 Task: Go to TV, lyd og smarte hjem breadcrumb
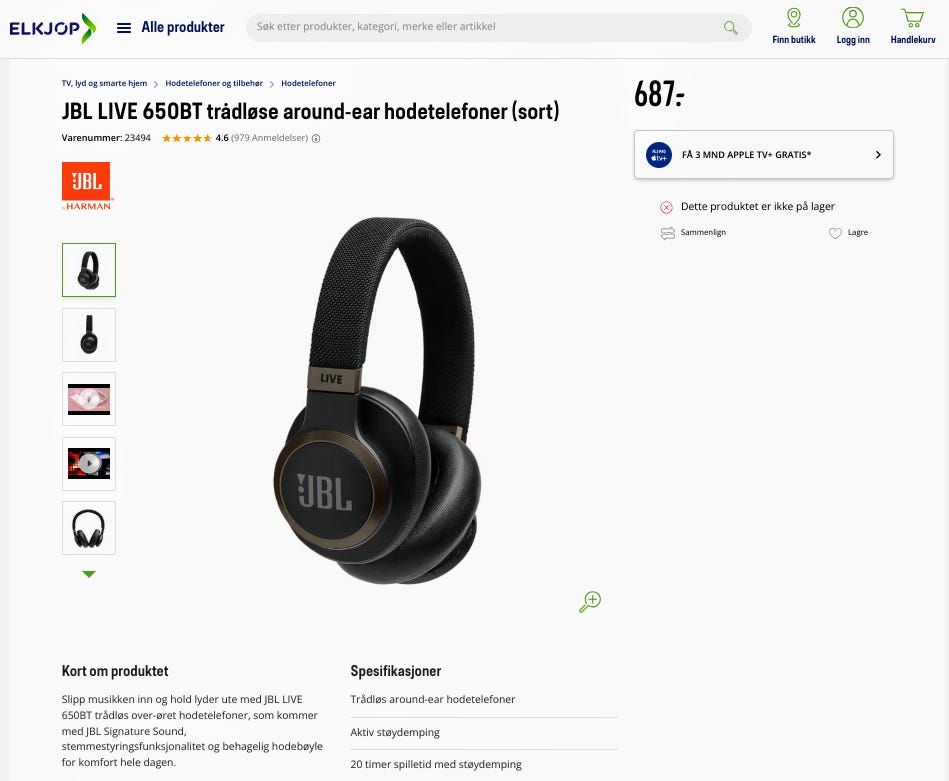click(x=104, y=84)
